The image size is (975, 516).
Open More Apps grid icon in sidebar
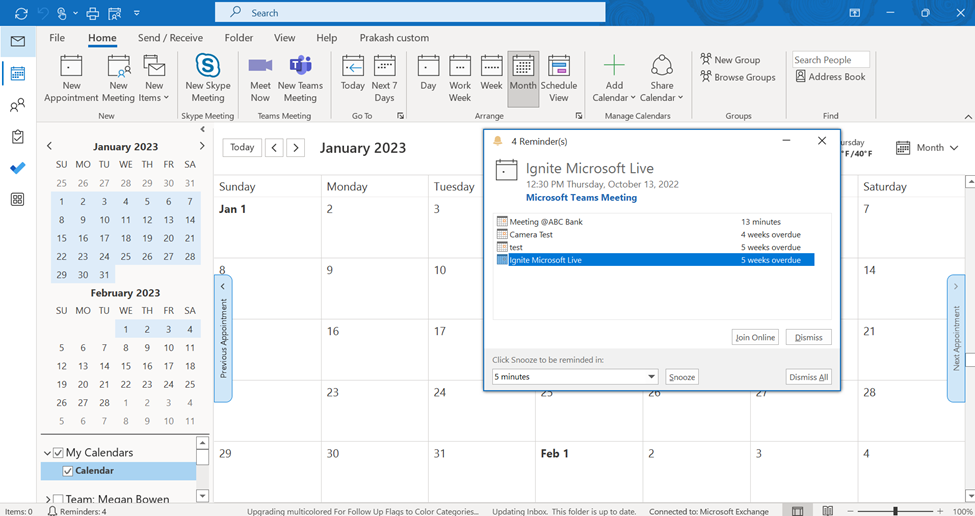pos(17,200)
